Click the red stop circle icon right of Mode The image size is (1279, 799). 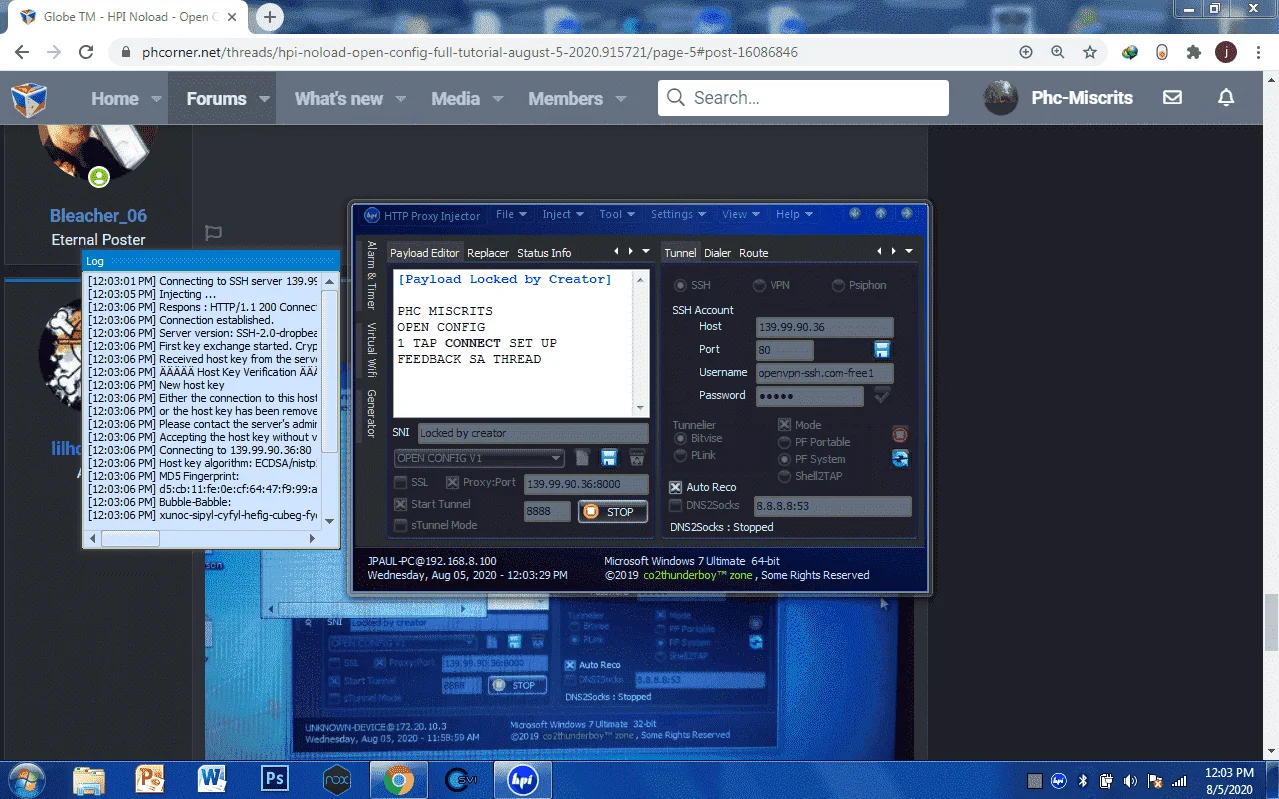[x=900, y=435]
